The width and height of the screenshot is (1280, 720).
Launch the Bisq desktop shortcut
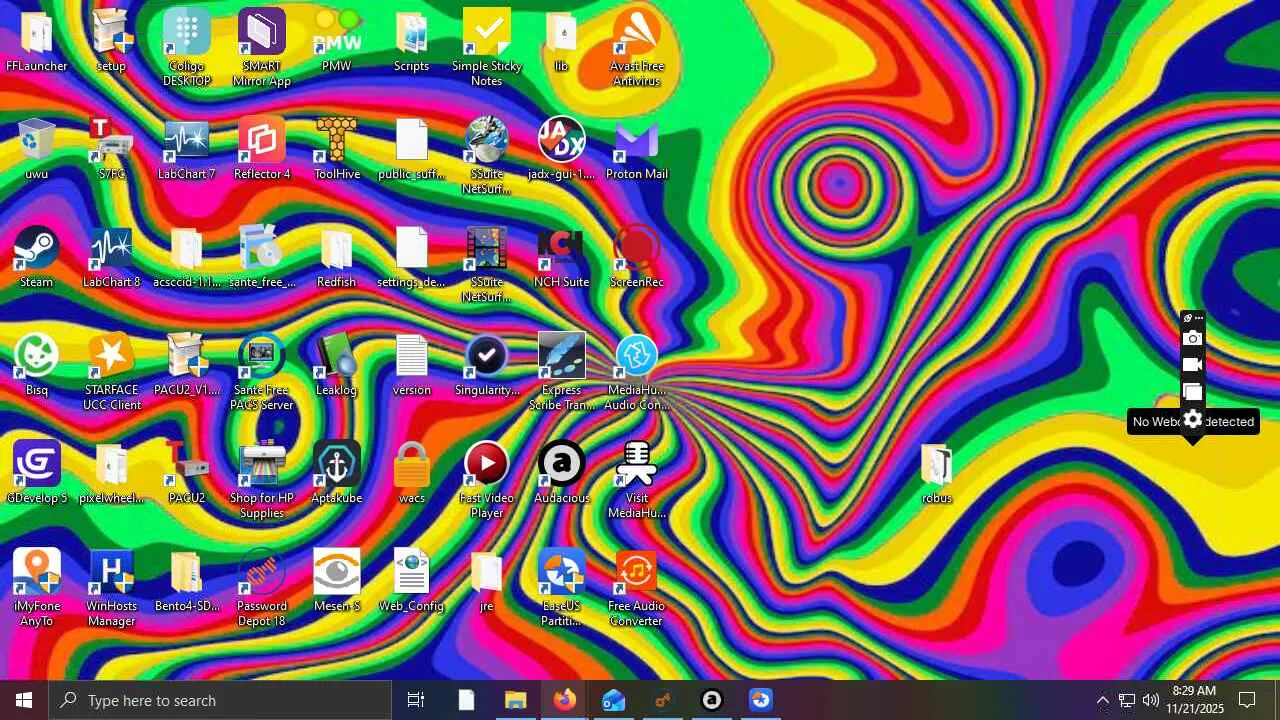(37, 365)
